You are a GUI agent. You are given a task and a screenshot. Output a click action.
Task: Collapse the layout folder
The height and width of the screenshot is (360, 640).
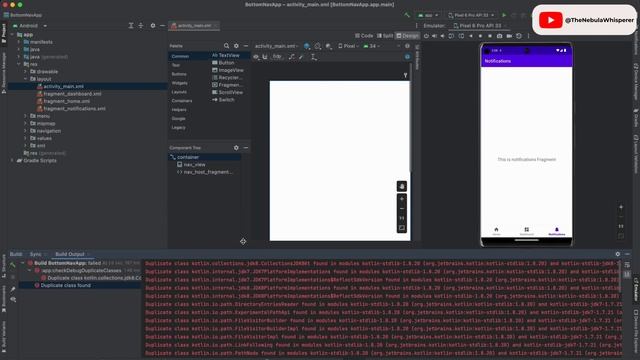(25, 79)
